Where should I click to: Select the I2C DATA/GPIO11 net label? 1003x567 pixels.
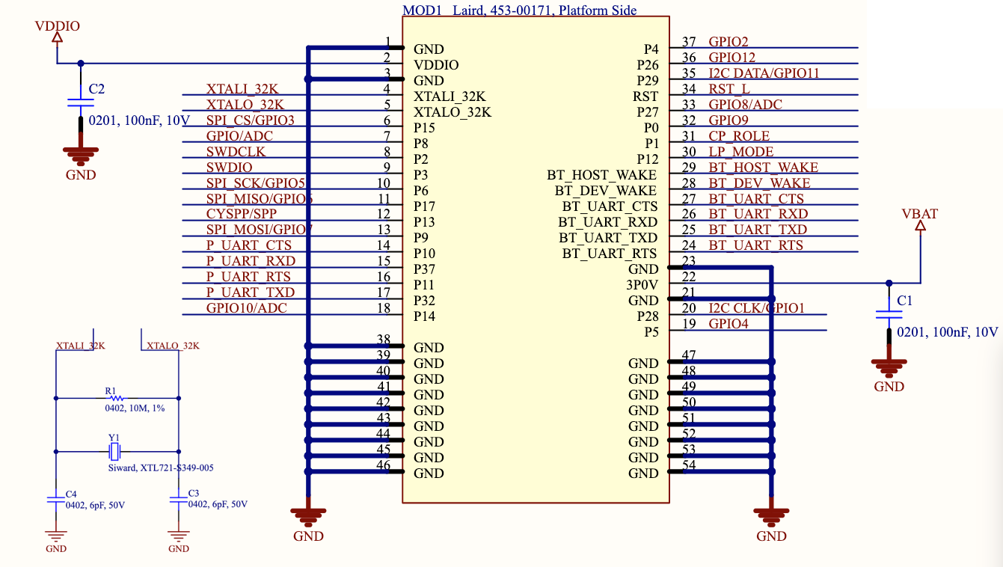764,73
